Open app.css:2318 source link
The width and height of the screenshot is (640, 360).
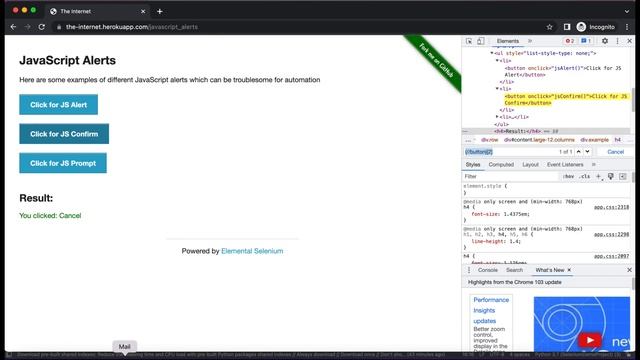pyautogui.click(x=611, y=207)
